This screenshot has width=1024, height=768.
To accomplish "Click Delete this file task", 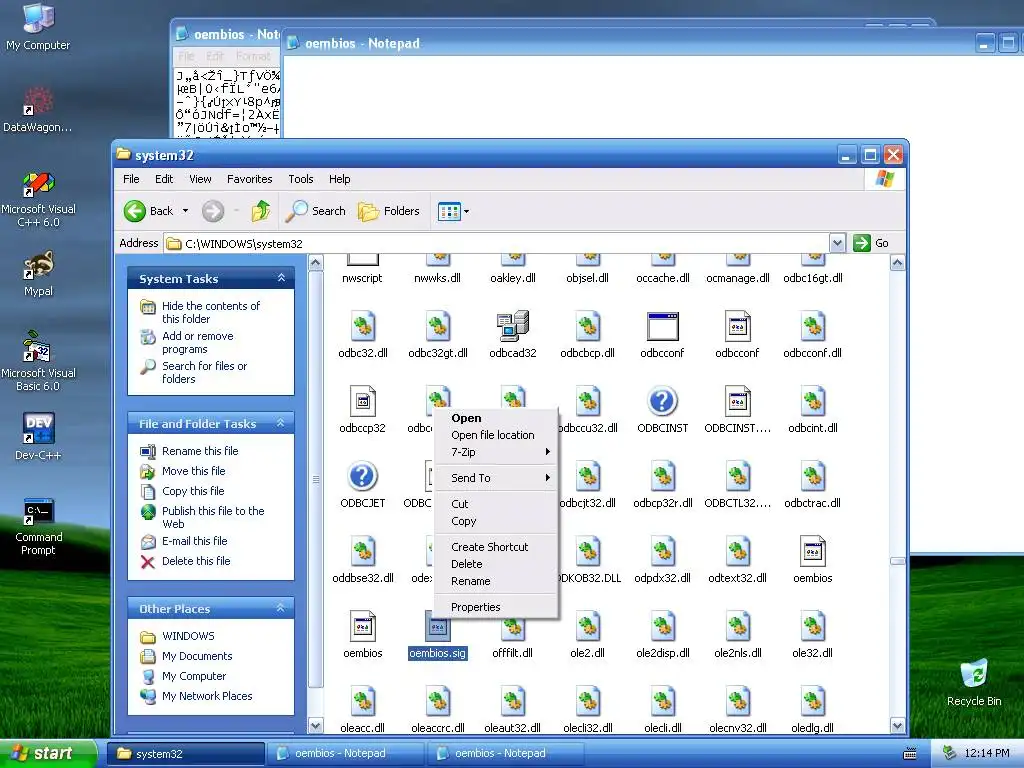I will click(196, 561).
